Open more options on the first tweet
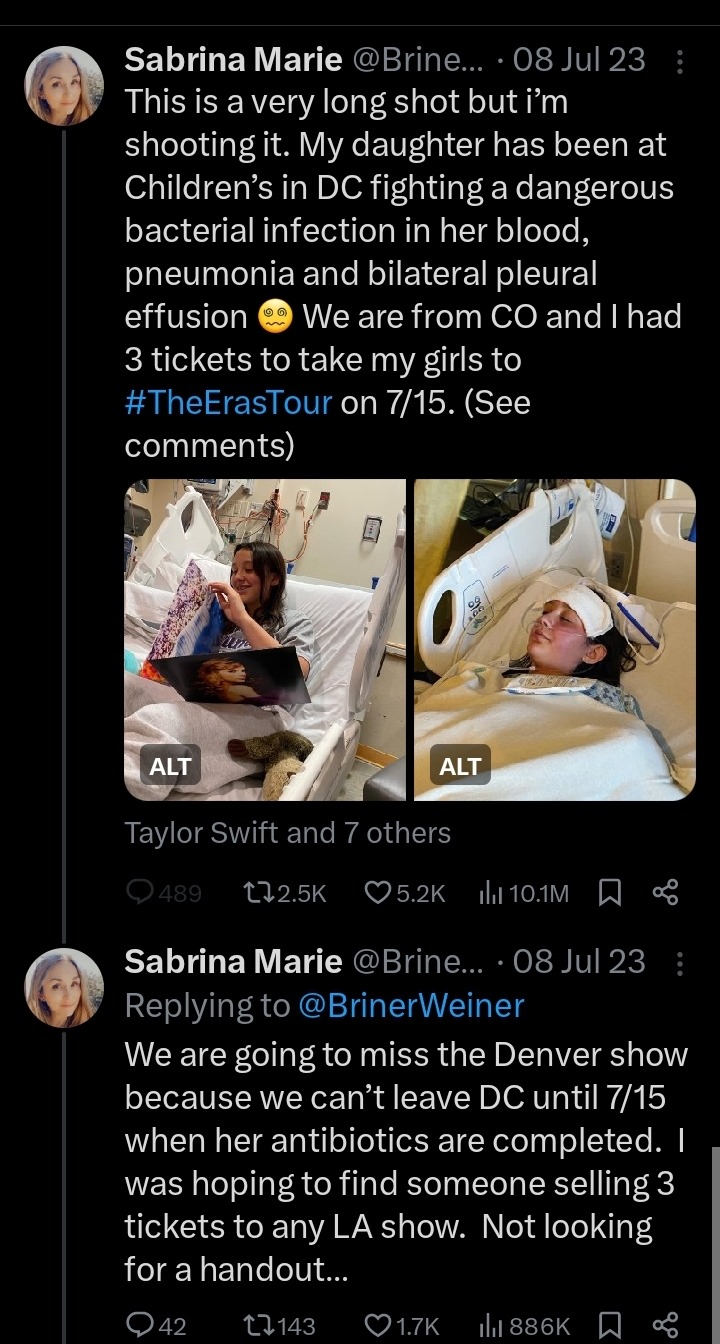The width and height of the screenshot is (720, 1344). (680, 62)
